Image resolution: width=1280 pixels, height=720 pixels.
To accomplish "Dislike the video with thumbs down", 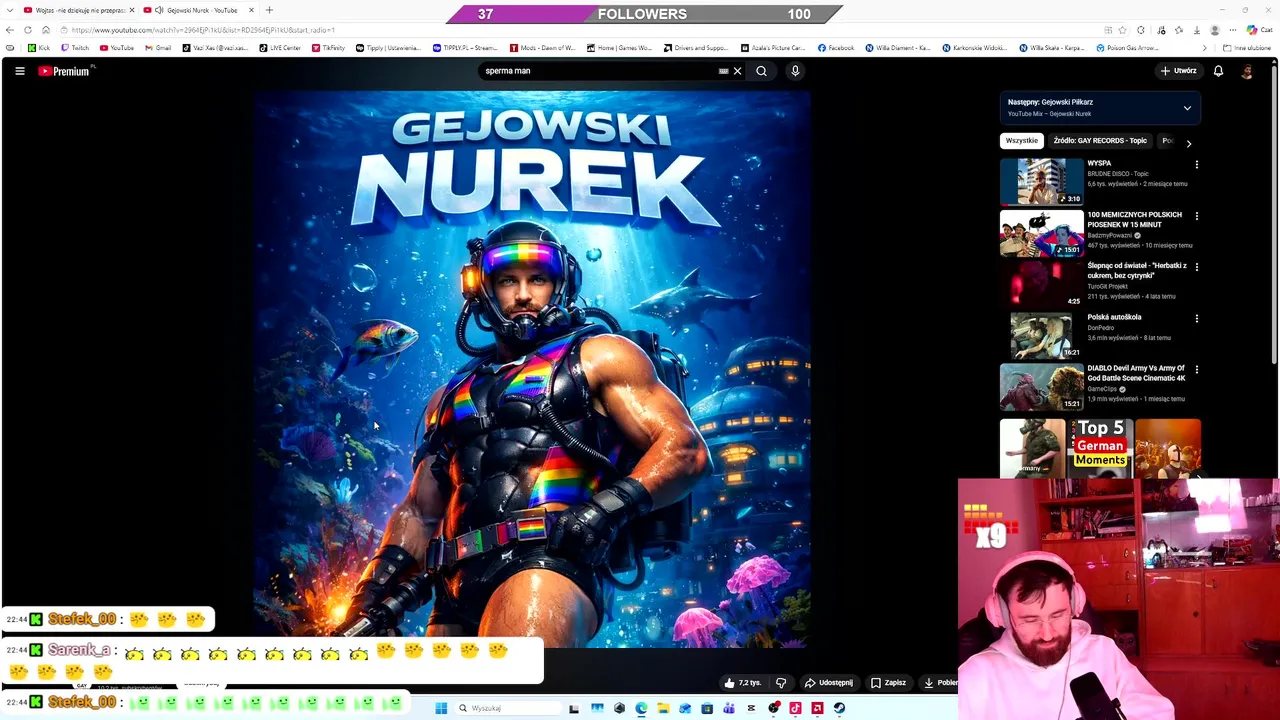I will coord(781,683).
